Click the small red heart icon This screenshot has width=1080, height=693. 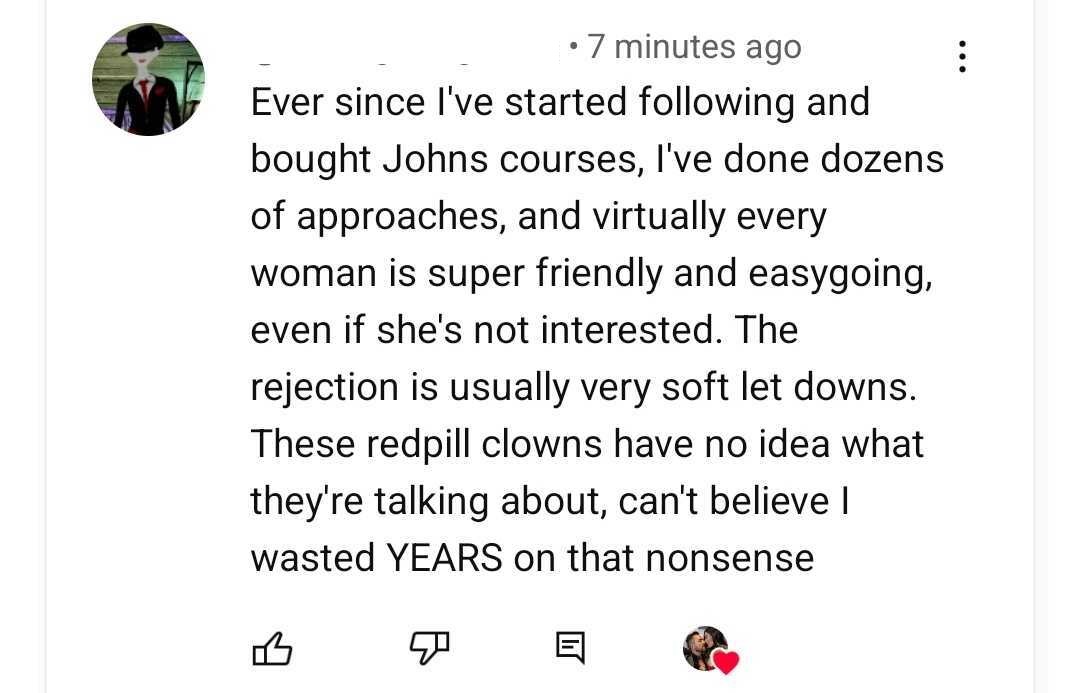727,662
